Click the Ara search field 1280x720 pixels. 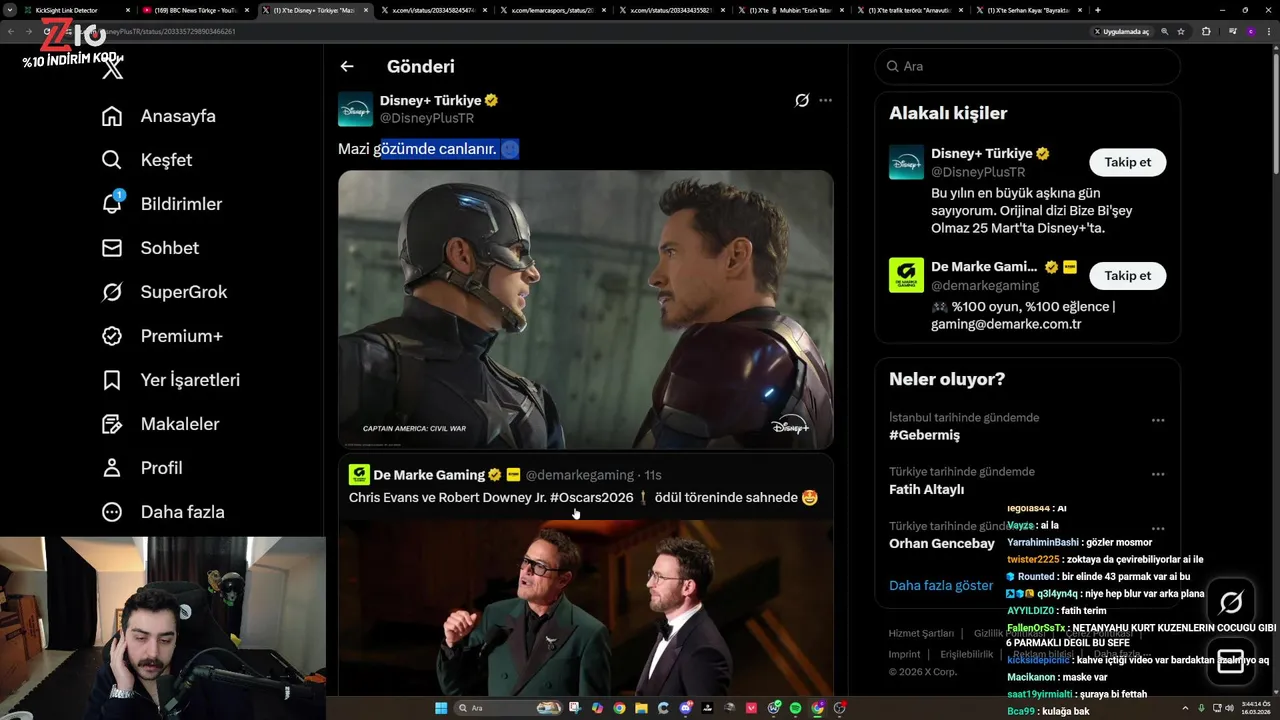[x=1027, y=66]
